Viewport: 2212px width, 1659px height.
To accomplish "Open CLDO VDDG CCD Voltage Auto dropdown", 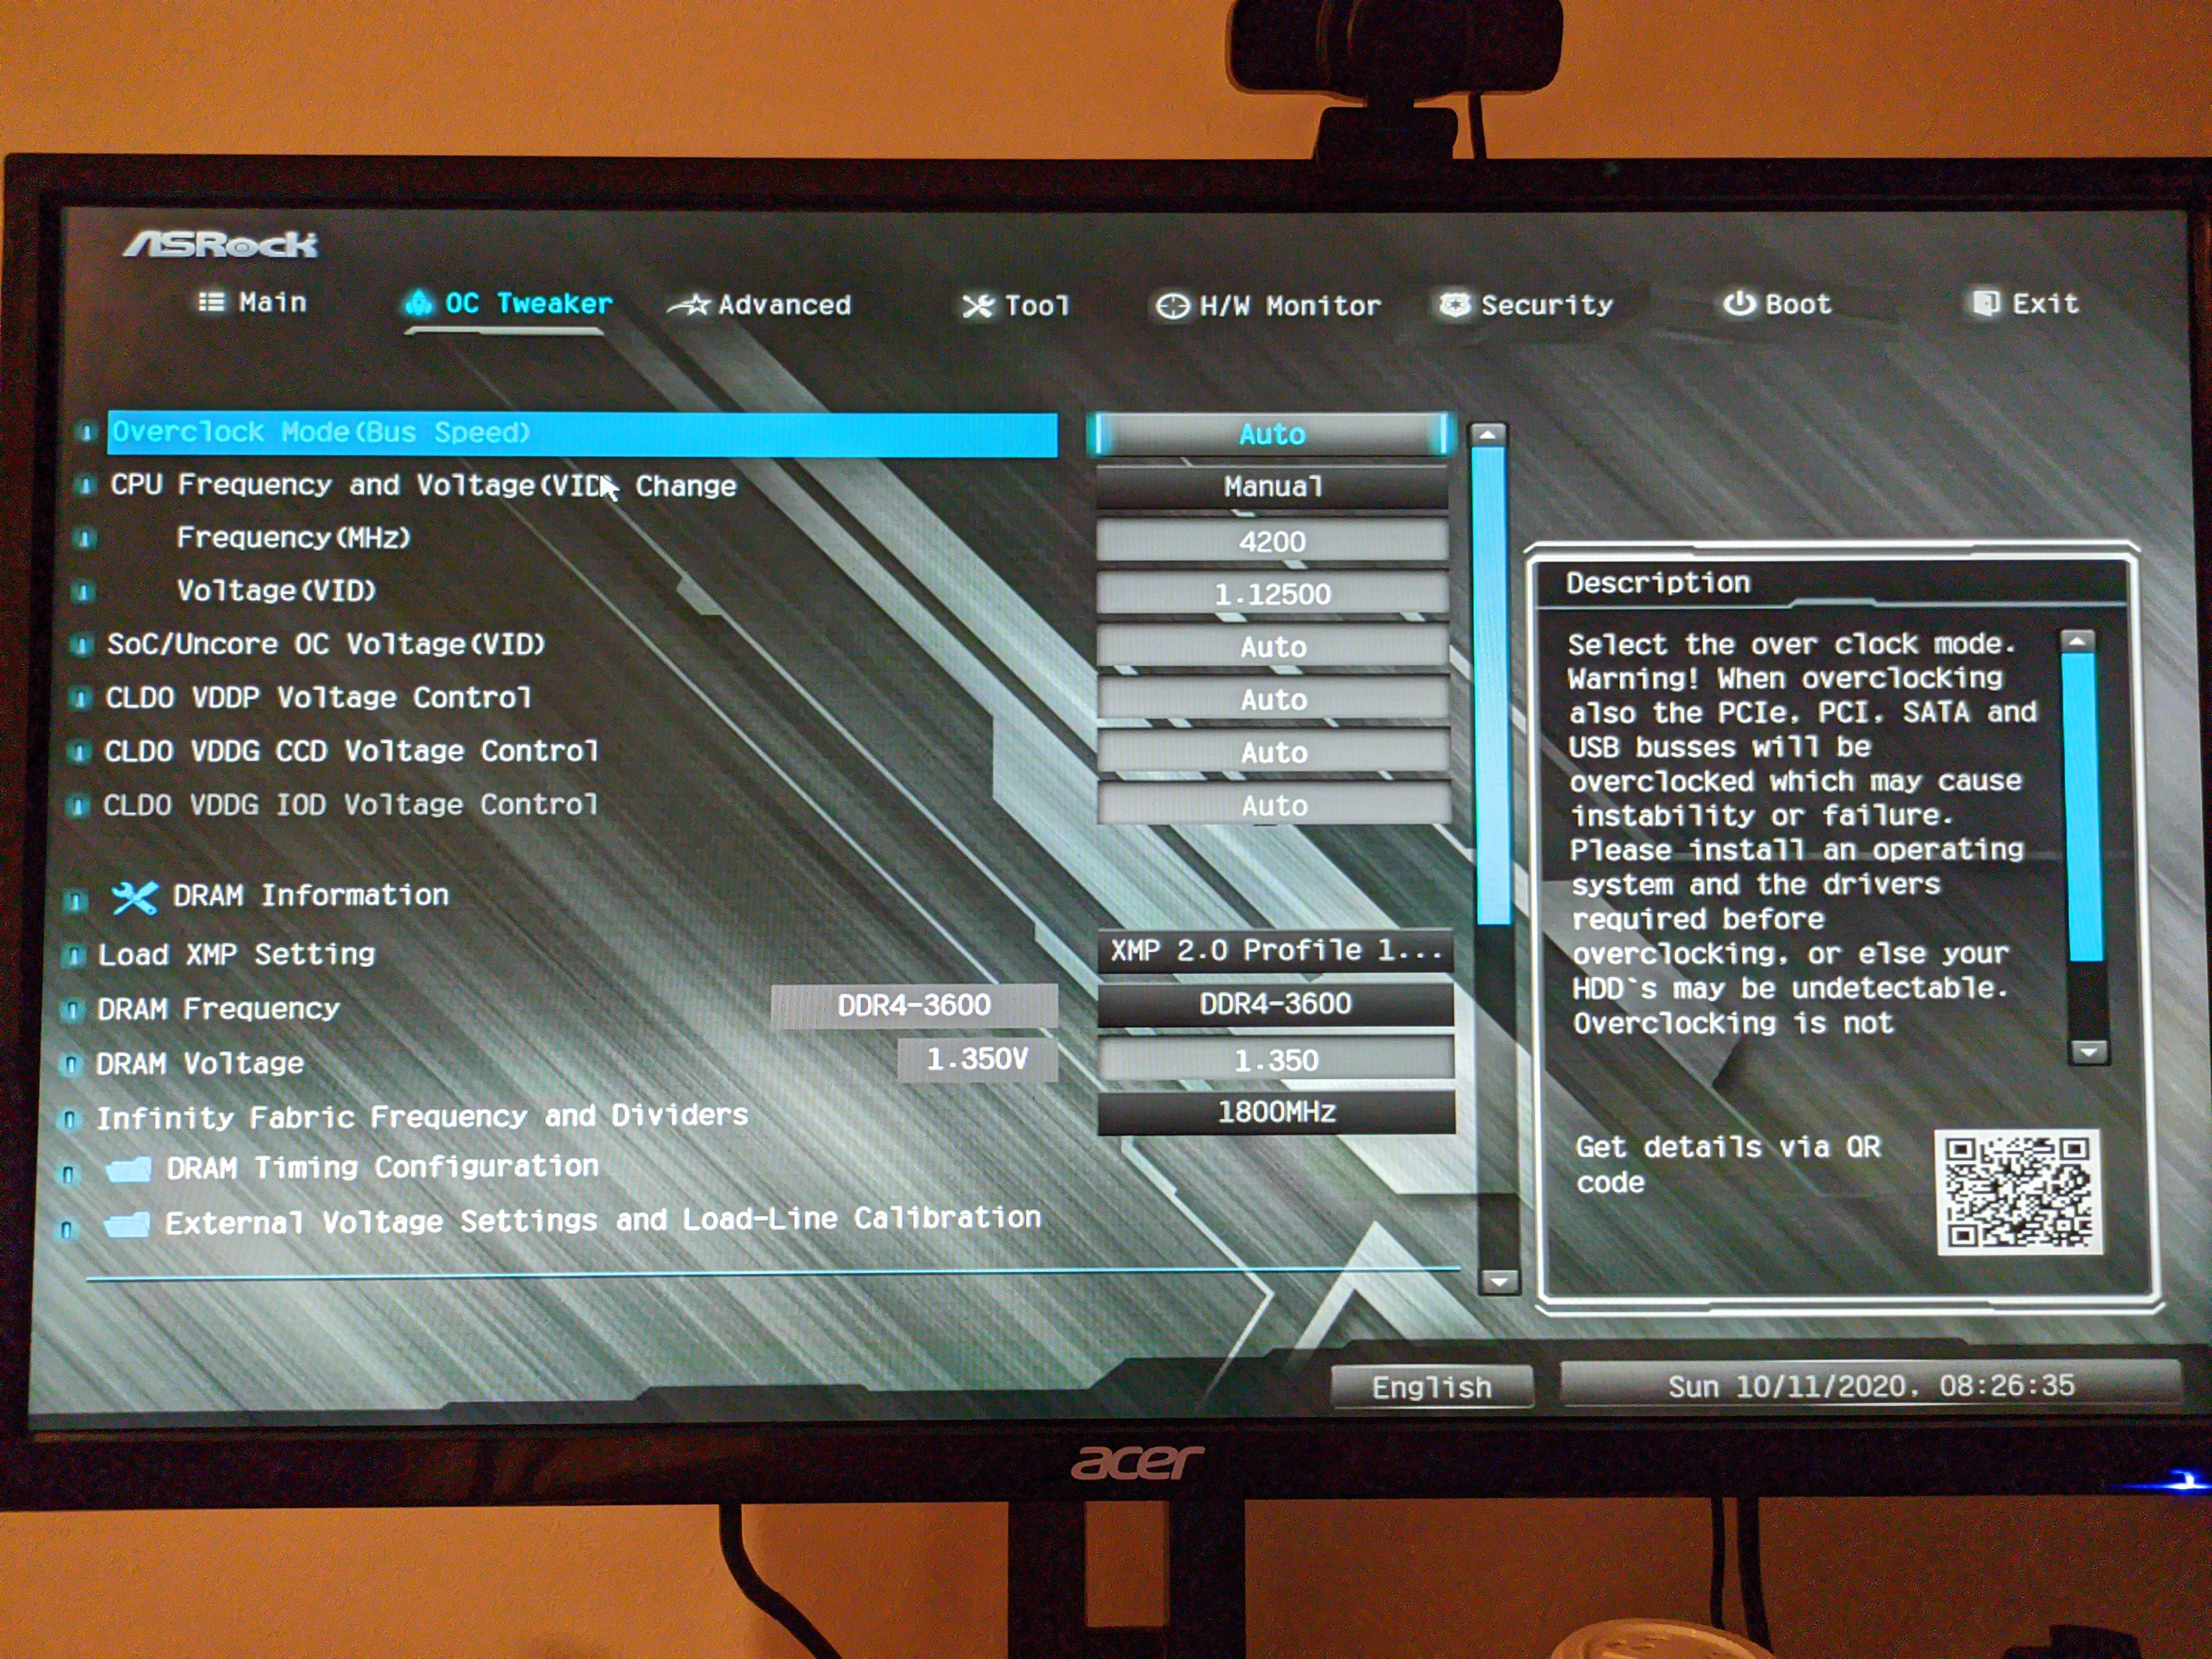I will (1274, 752).
